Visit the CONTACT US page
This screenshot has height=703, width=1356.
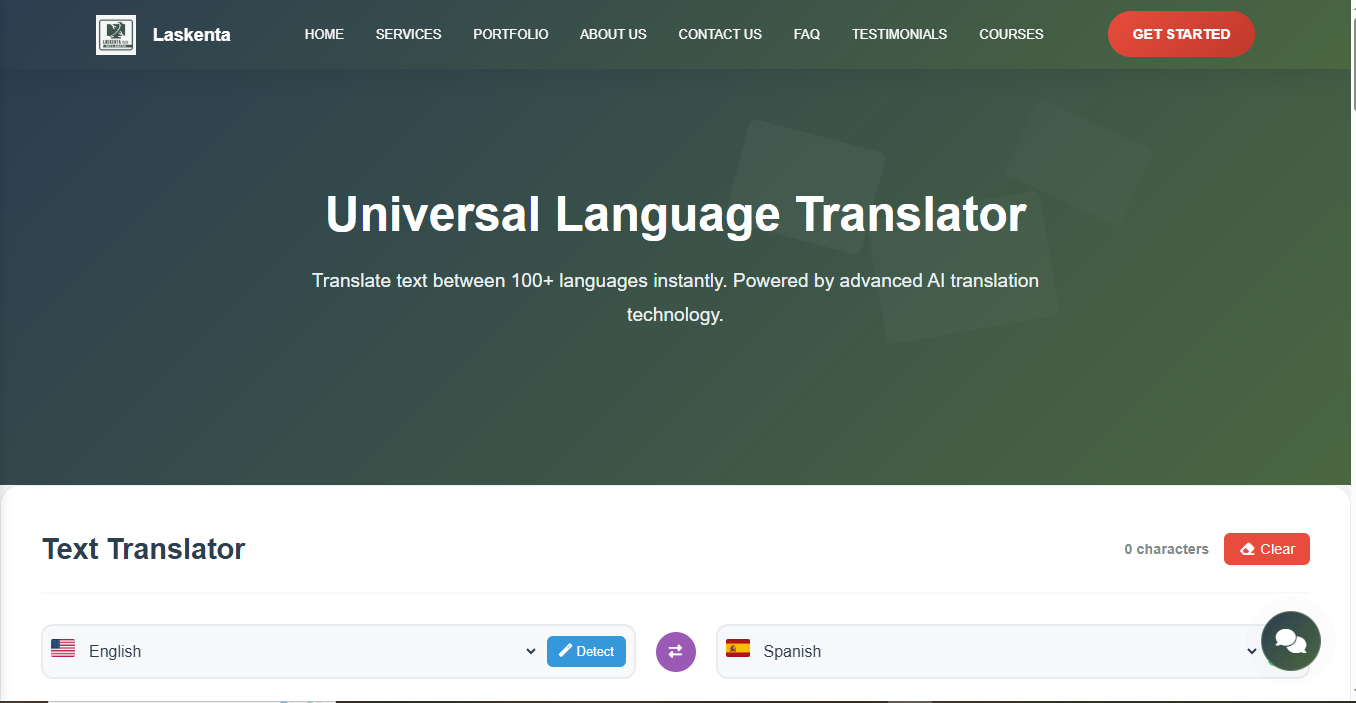(719, 33)
